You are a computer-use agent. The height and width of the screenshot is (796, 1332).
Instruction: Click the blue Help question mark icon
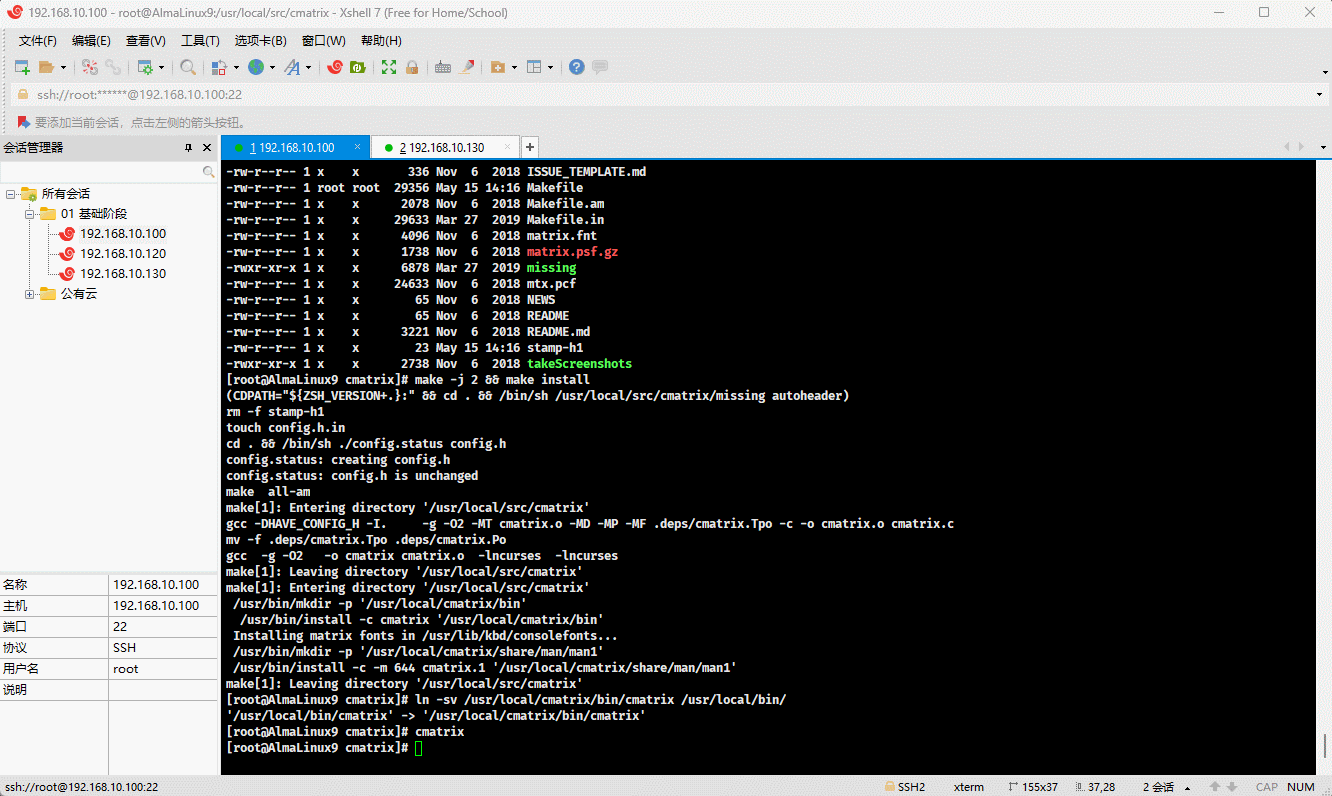coord(576,67)
